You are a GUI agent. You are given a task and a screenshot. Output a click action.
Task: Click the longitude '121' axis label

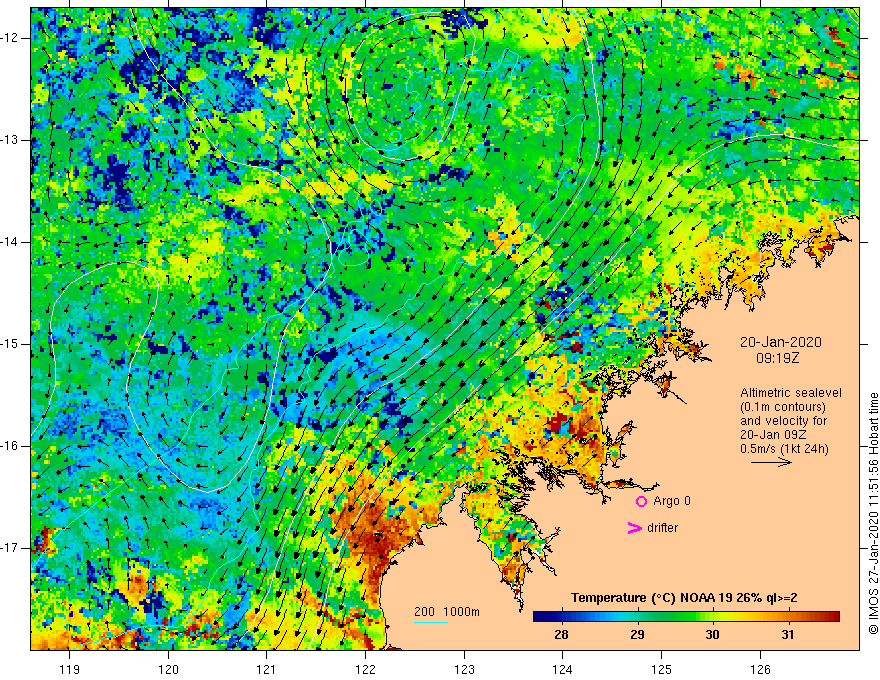[267, 669]
